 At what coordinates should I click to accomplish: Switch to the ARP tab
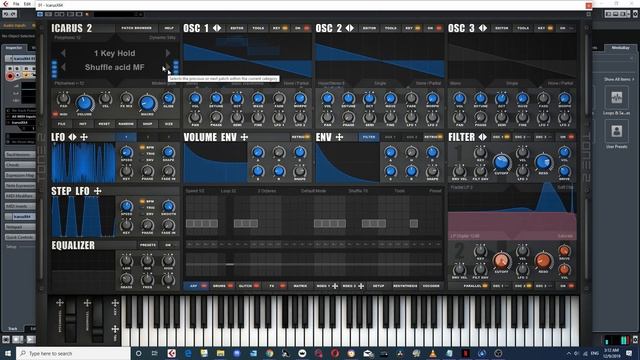click(x=198, y=286)
